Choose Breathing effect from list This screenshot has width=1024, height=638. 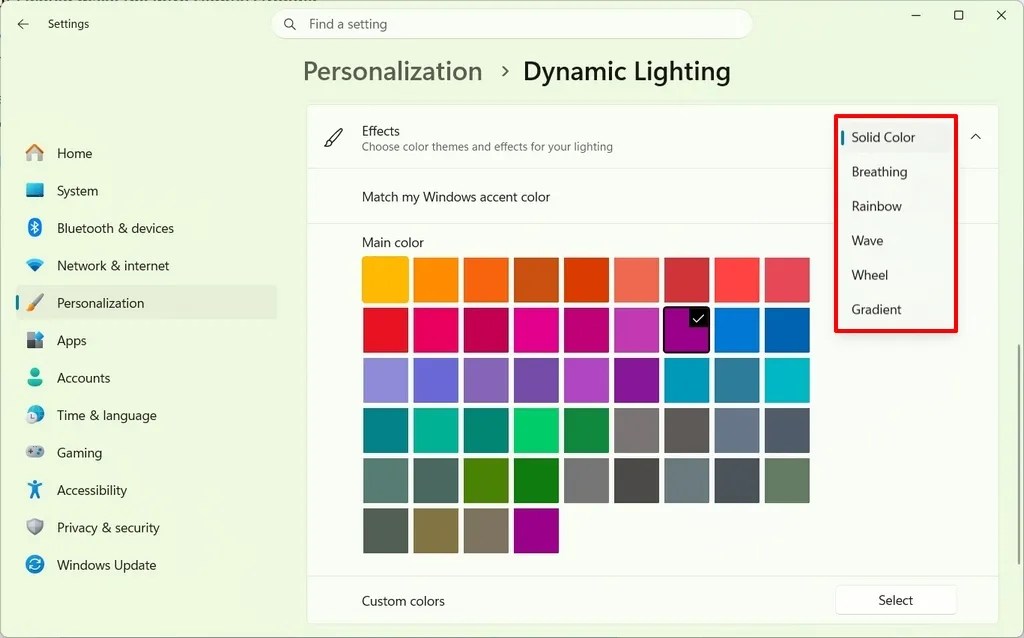click(x=895, y=172)
